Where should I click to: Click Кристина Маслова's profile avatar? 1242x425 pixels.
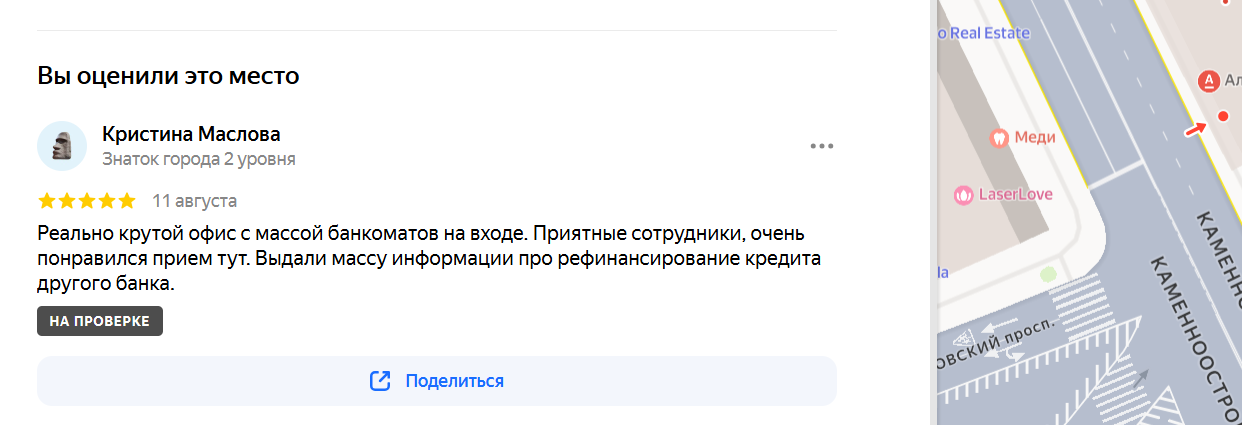[x=62, y=146]
